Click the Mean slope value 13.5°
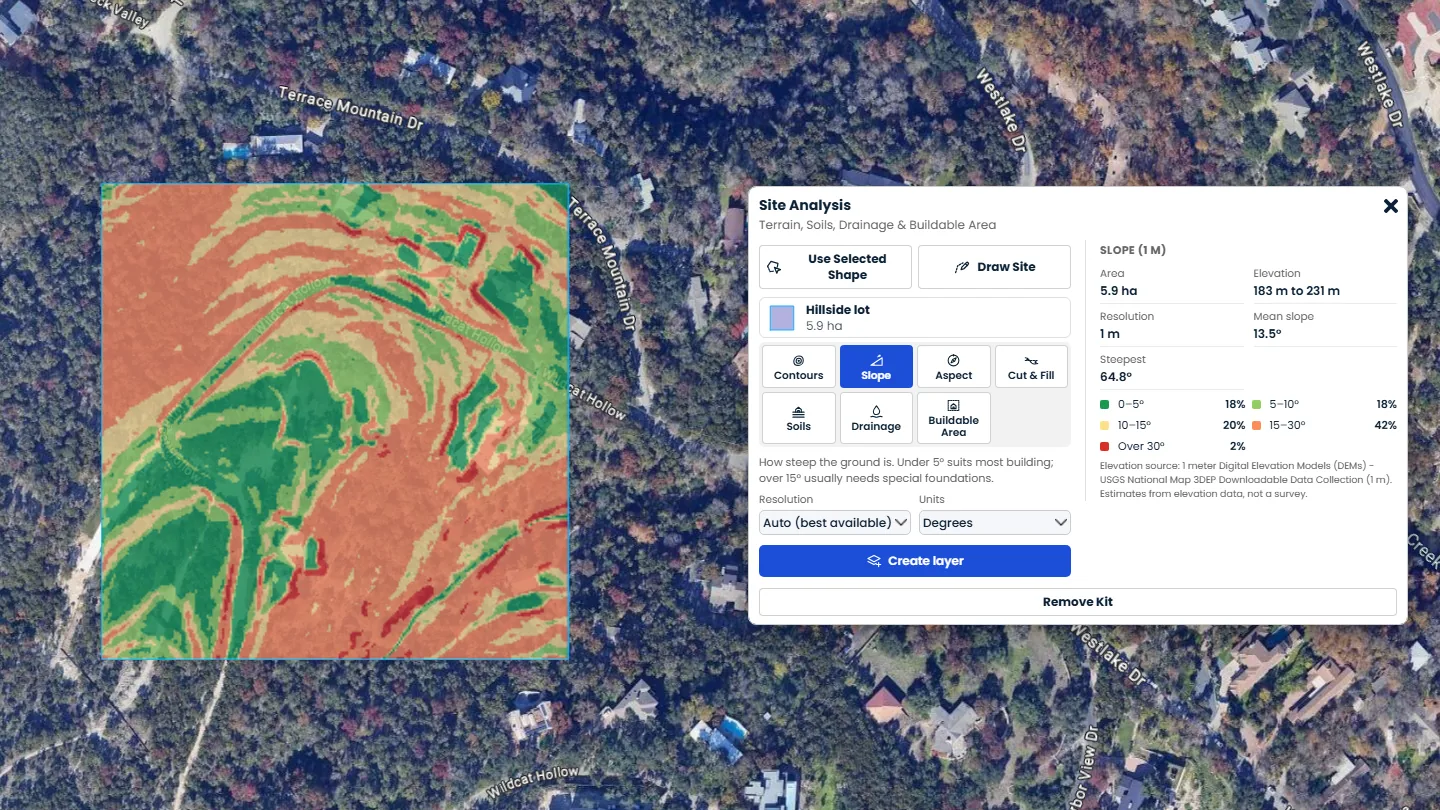The width and height of the screenshot is (1440, 810). (x=1267, y=334)
